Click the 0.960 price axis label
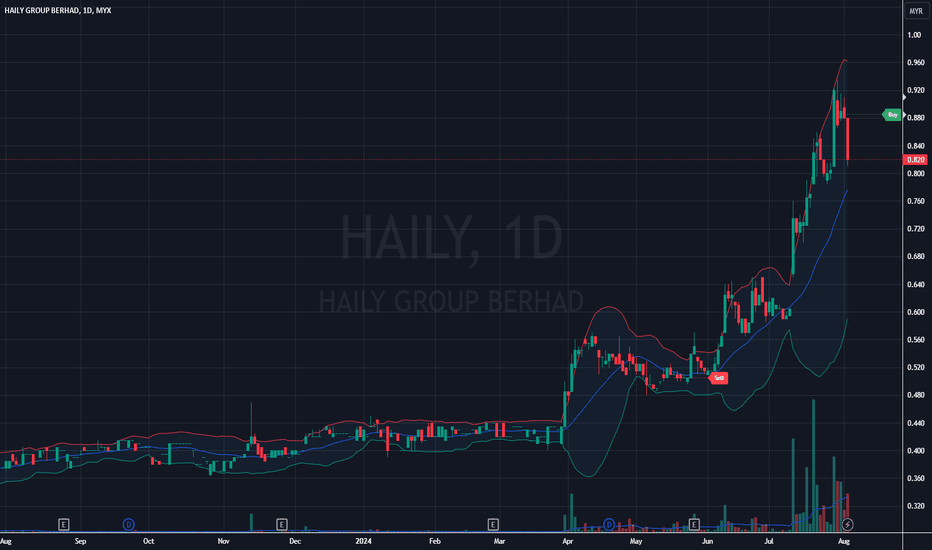This screenshot has height=550, width=932. 915,62
